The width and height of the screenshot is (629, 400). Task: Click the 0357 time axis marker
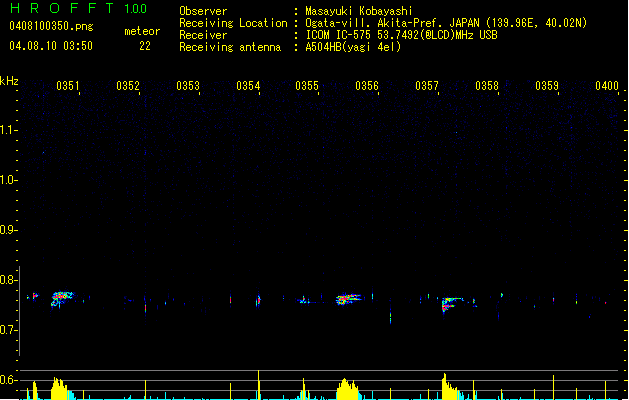[427, 86]
